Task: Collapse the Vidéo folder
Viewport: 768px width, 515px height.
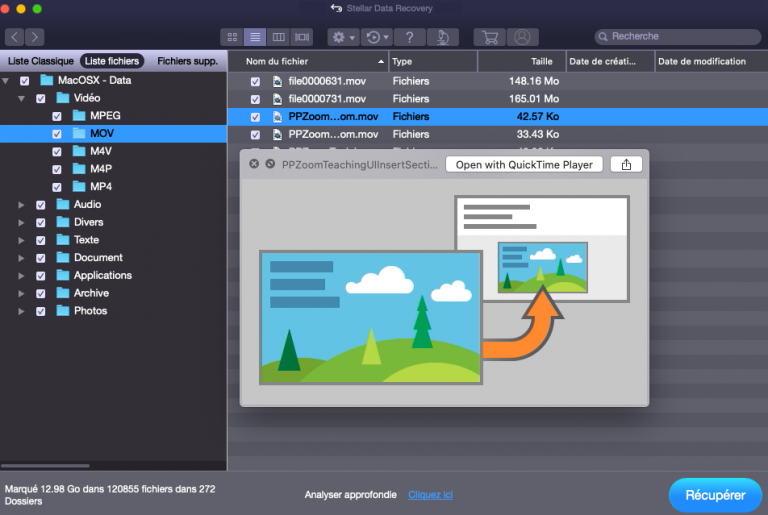Action: coord(21,99)
